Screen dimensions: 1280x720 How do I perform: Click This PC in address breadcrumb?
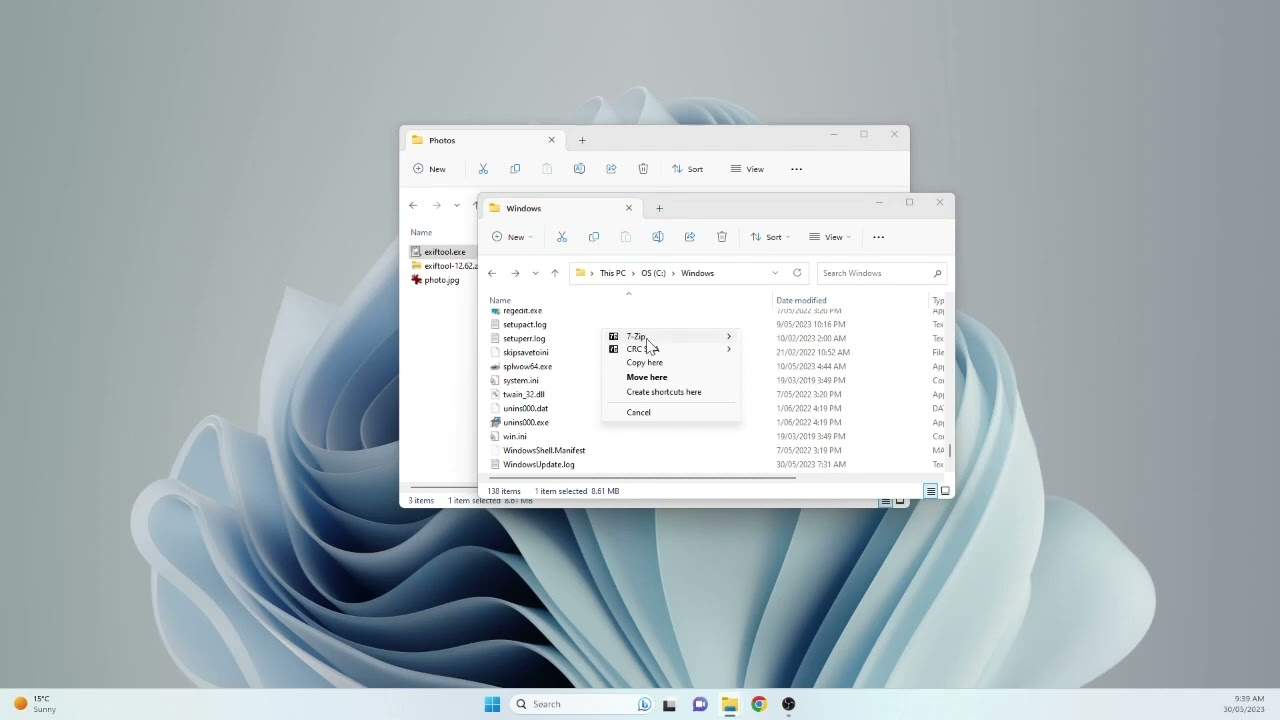(x=613, y=273)
